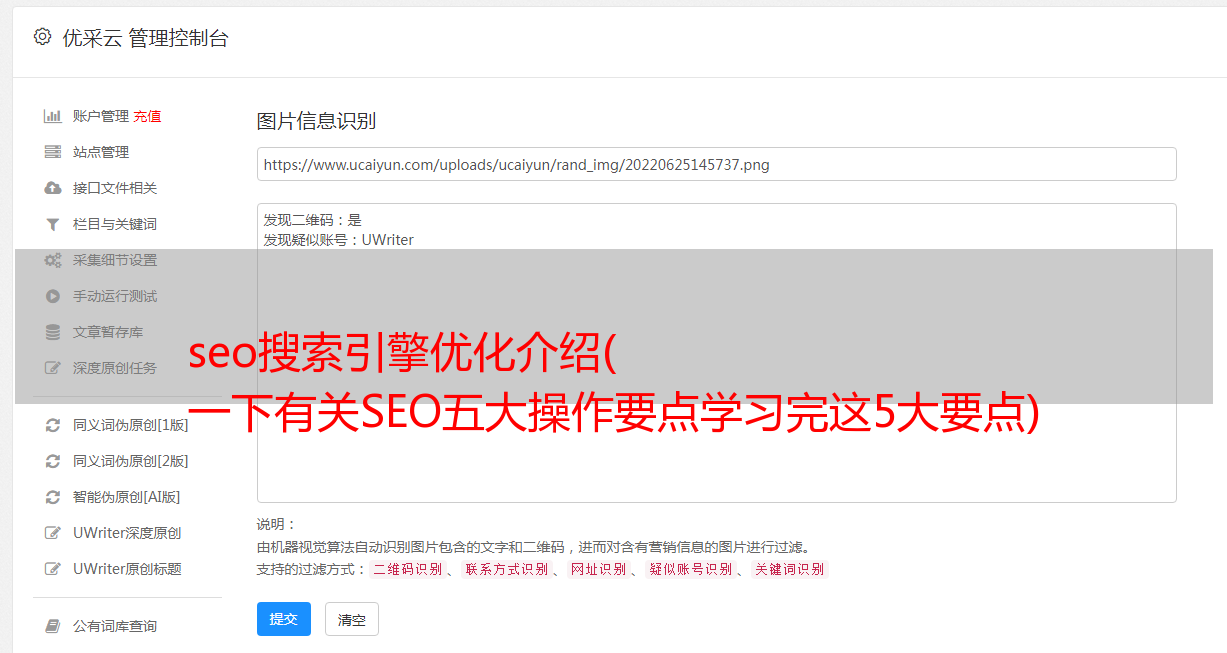Click the 疑似账号识别 tag

(x=690, y=569)
